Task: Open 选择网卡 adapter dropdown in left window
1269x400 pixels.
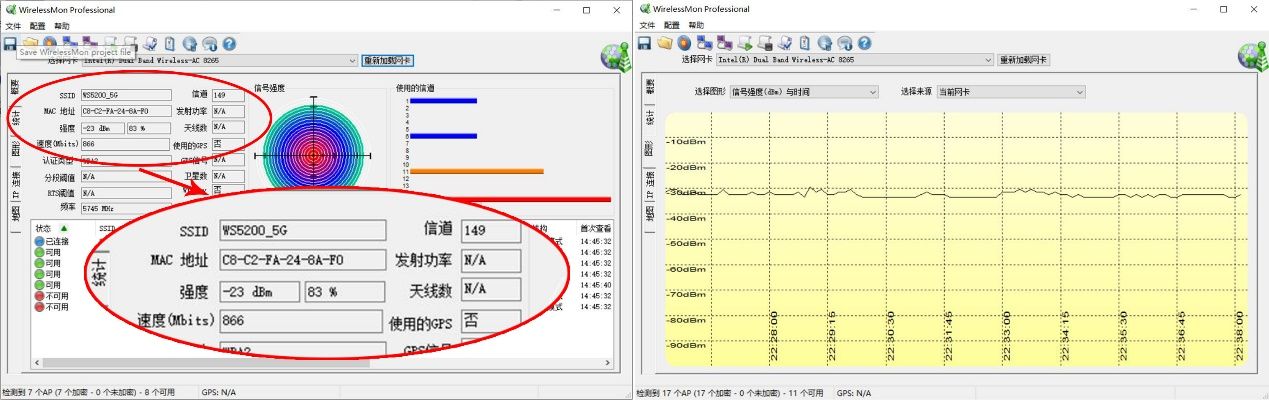Action: click(220, 60)
